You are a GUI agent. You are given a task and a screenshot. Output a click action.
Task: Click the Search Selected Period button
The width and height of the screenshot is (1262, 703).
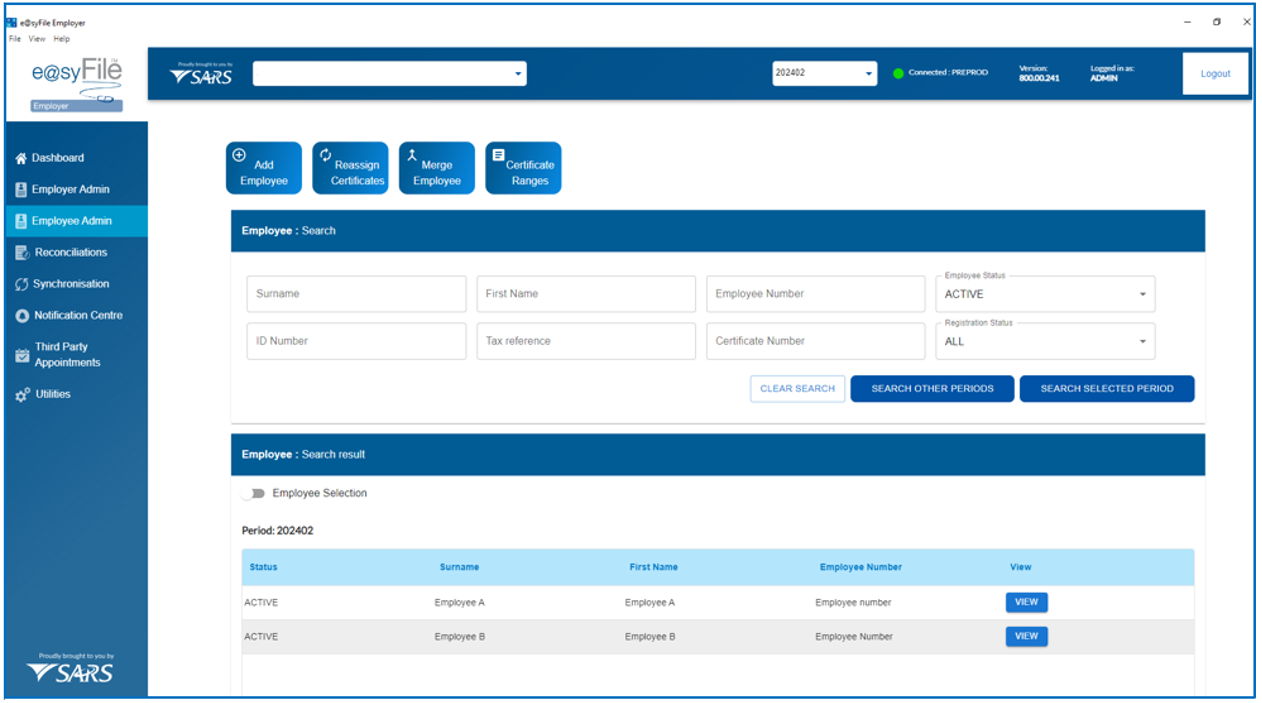[1106, 389]
